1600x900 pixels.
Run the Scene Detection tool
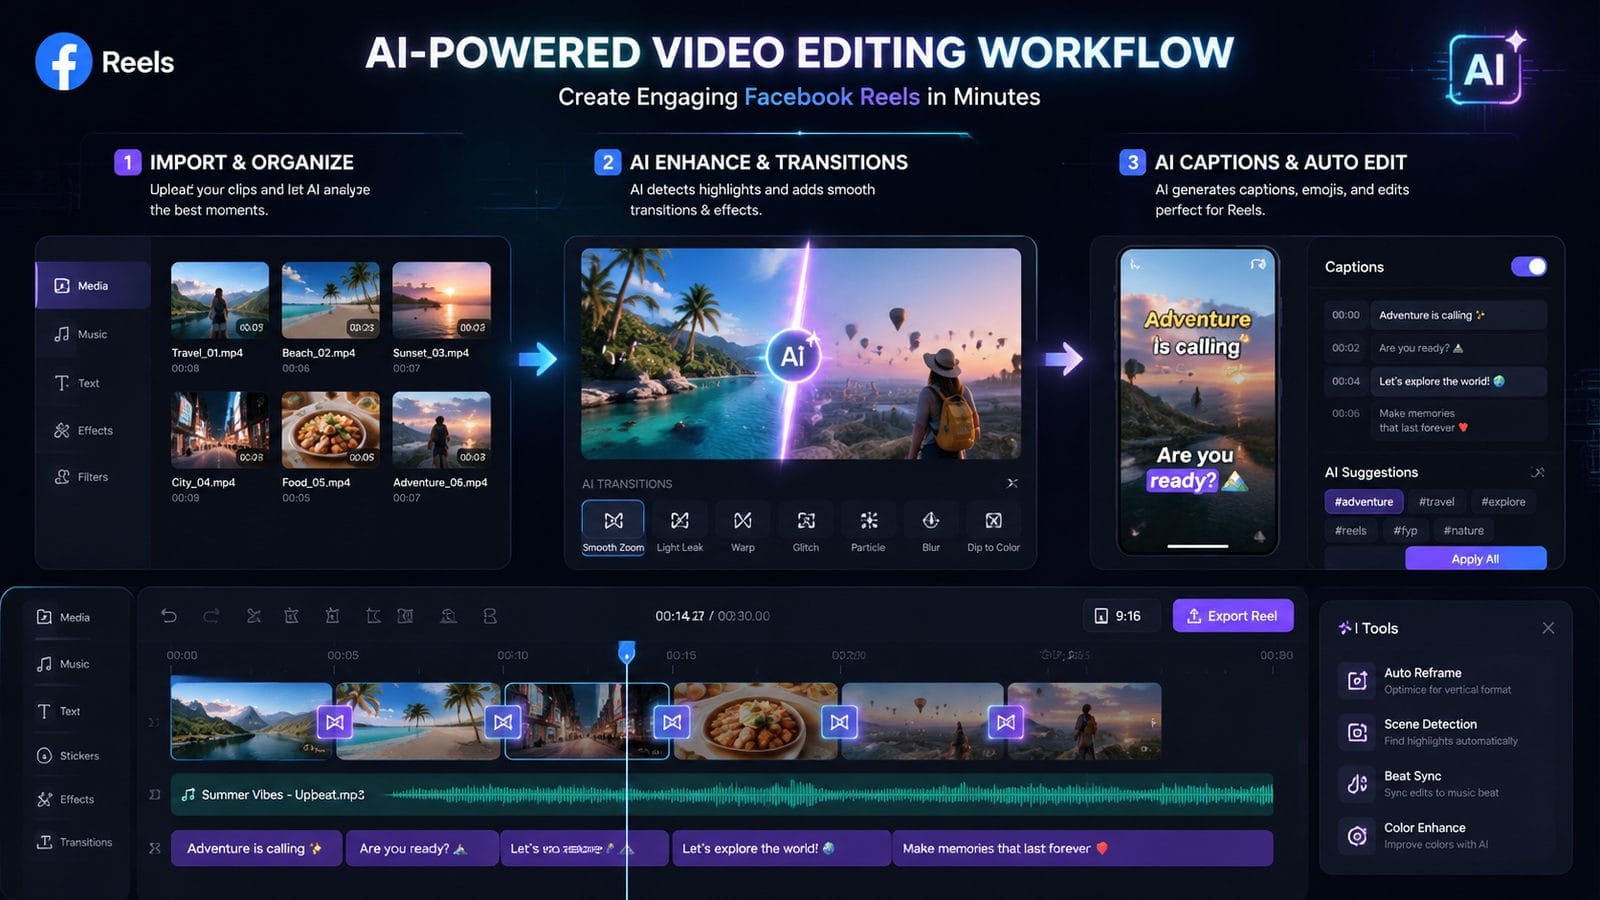pos(1446,732)
